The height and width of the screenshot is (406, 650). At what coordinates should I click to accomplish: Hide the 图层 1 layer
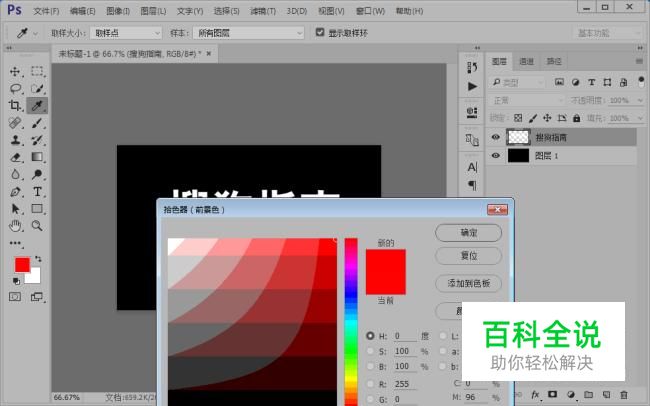(495, 156)
